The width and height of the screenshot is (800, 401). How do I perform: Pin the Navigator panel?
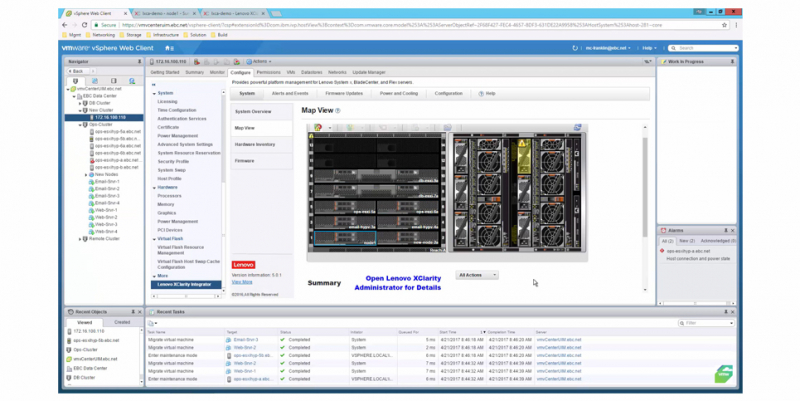pos(139,61)
